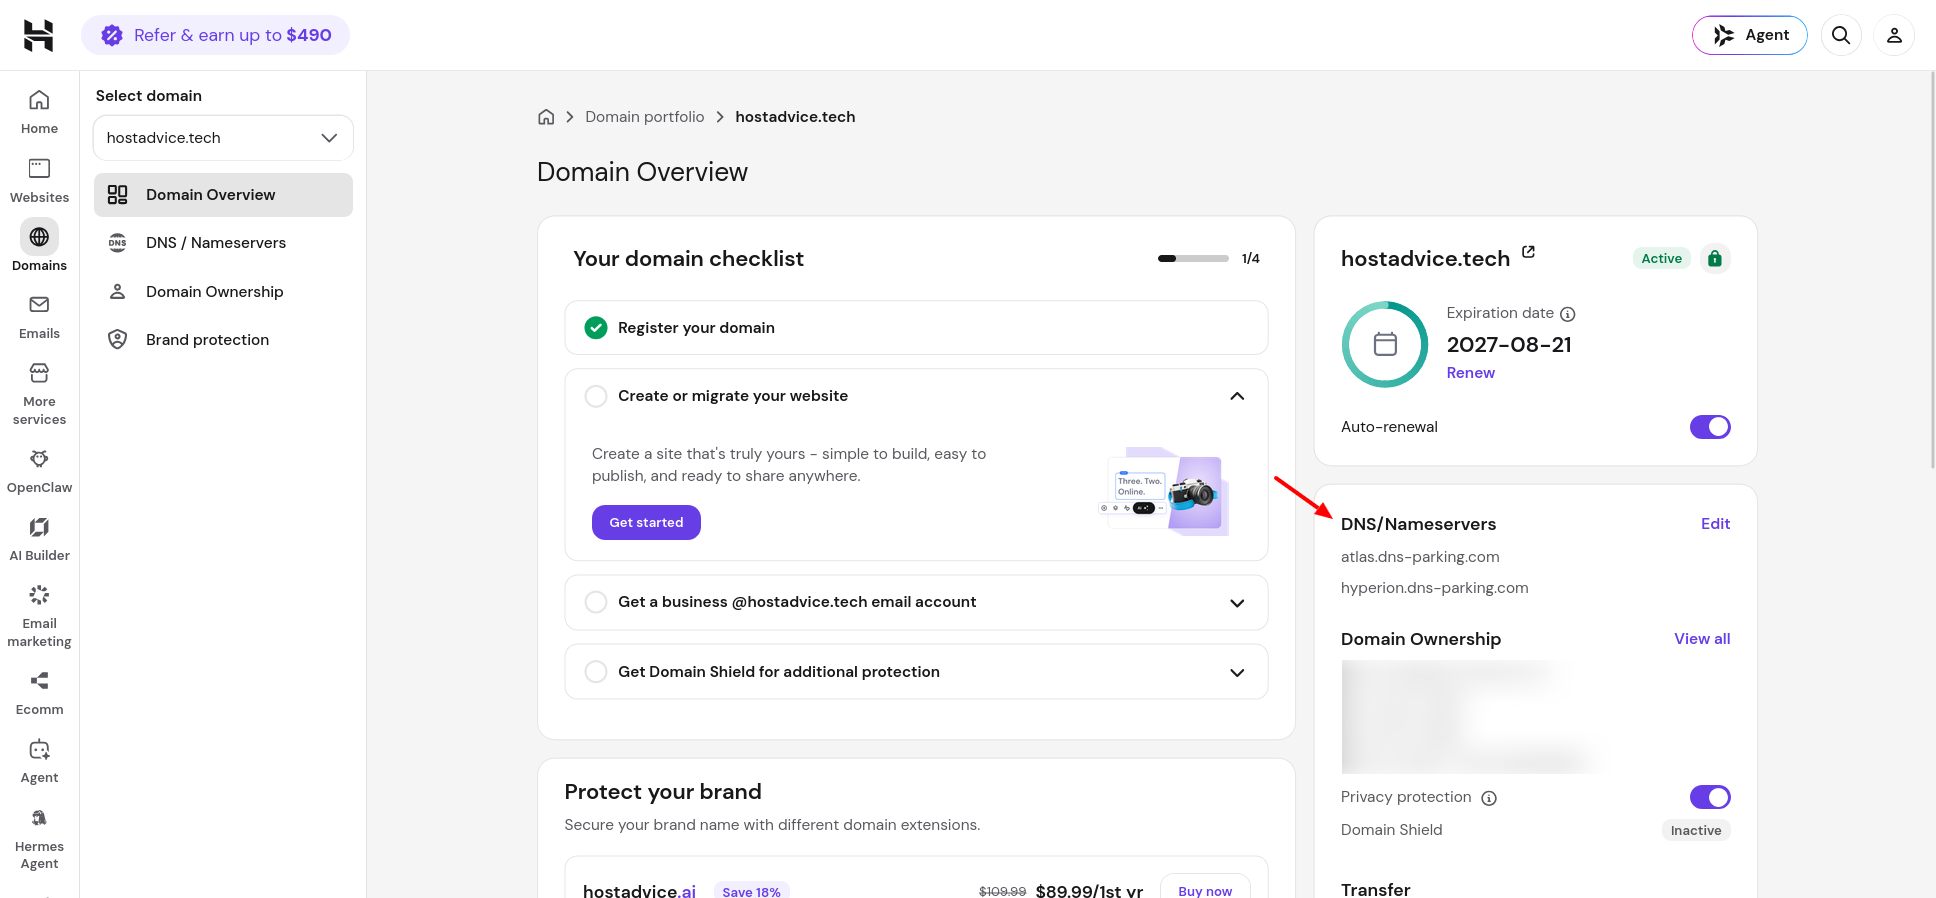Expand the business email account section
The width and height of the screenshot is (1936, 898).
1237,603
